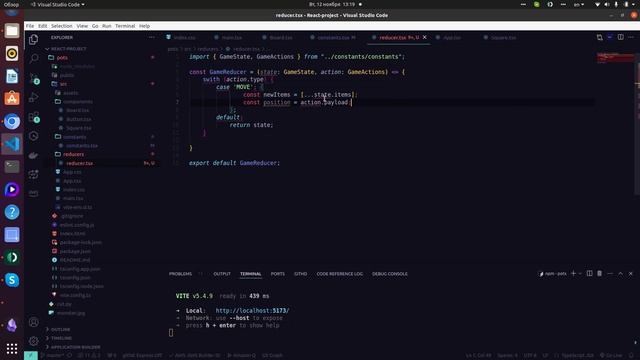Open the Run menu
Screen dimensions: 640x360
(107, 26)
